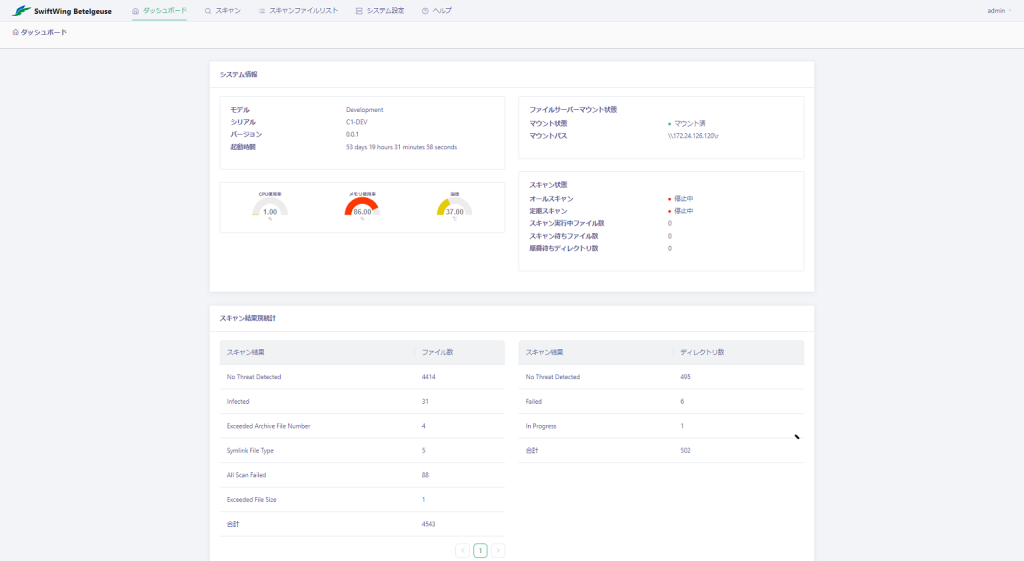Image resolution: width=1024 pixels, height=561 pixels.
Task: Click the SwiftWing Betelgeuse logo icon
Action: pyautogui.click(x=21, y=10)
